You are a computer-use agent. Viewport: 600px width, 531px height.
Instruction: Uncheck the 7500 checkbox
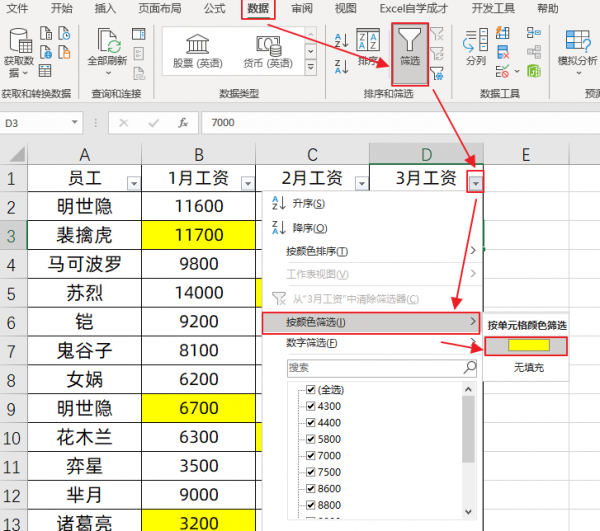(311, 472)
